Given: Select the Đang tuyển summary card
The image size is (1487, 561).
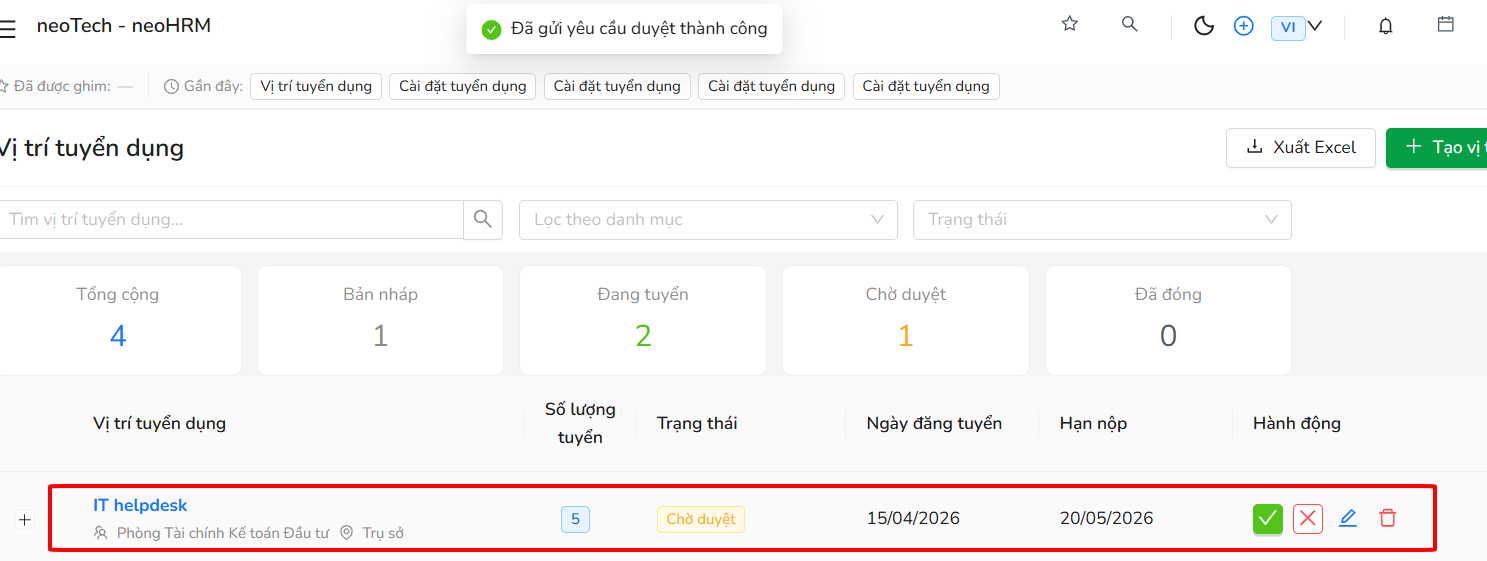Looking at the screenshot, I should [x=643, y=320].
